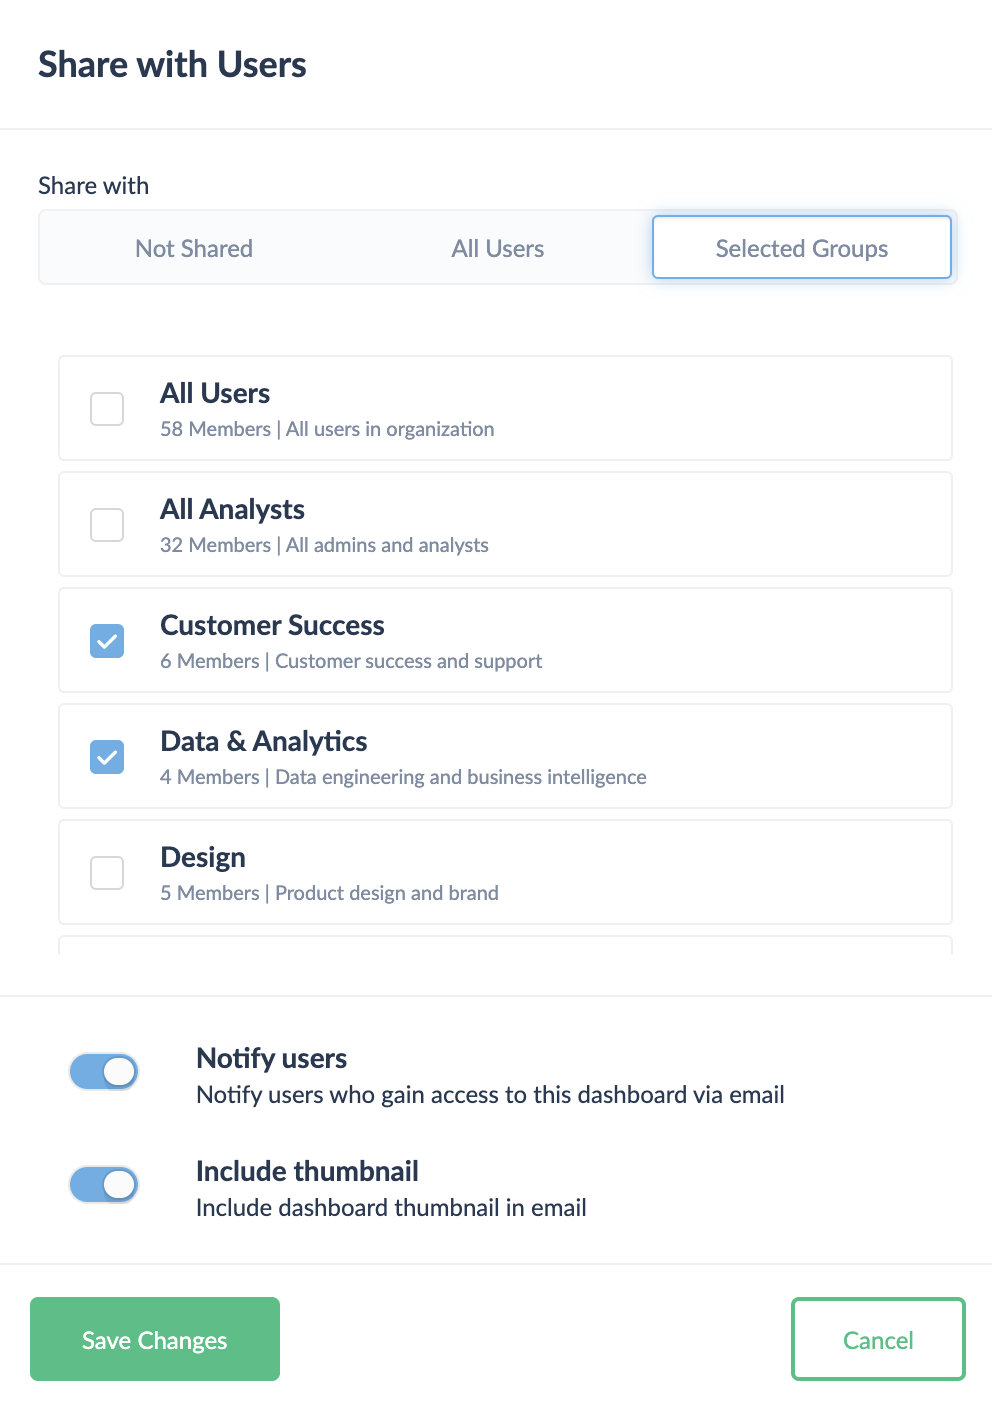Click the Notify users label text
Image resolution: width=992 pixels, height=1410 pixels.
272,1058
